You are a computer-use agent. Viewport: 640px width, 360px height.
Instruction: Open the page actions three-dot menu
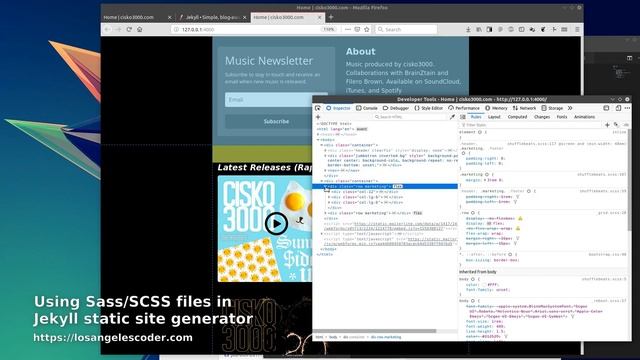pos(347,29)
